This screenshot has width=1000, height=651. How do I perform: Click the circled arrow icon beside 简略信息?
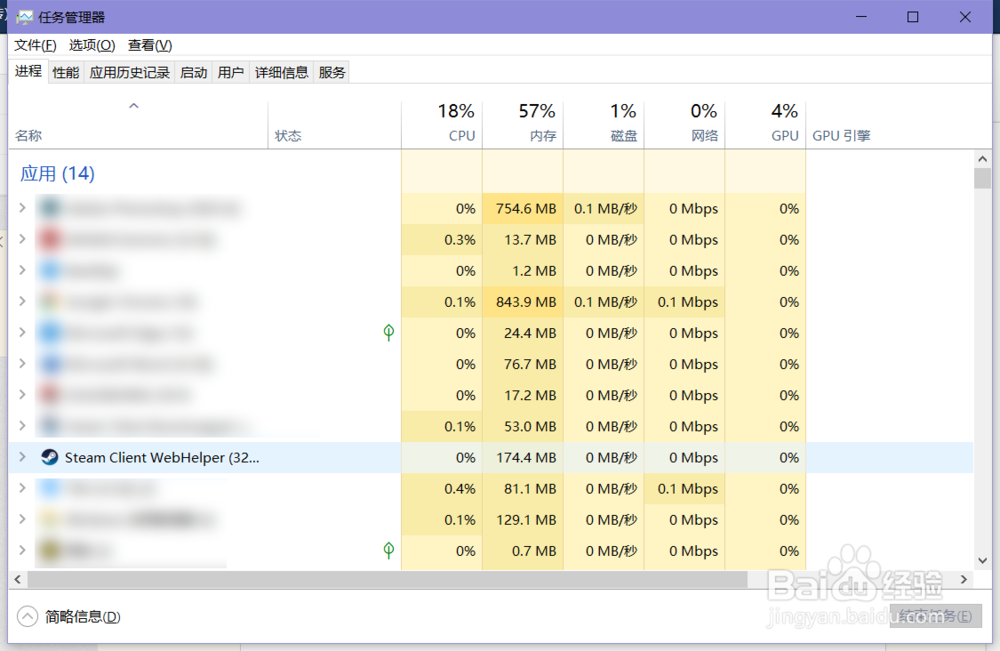pos(27,617)
